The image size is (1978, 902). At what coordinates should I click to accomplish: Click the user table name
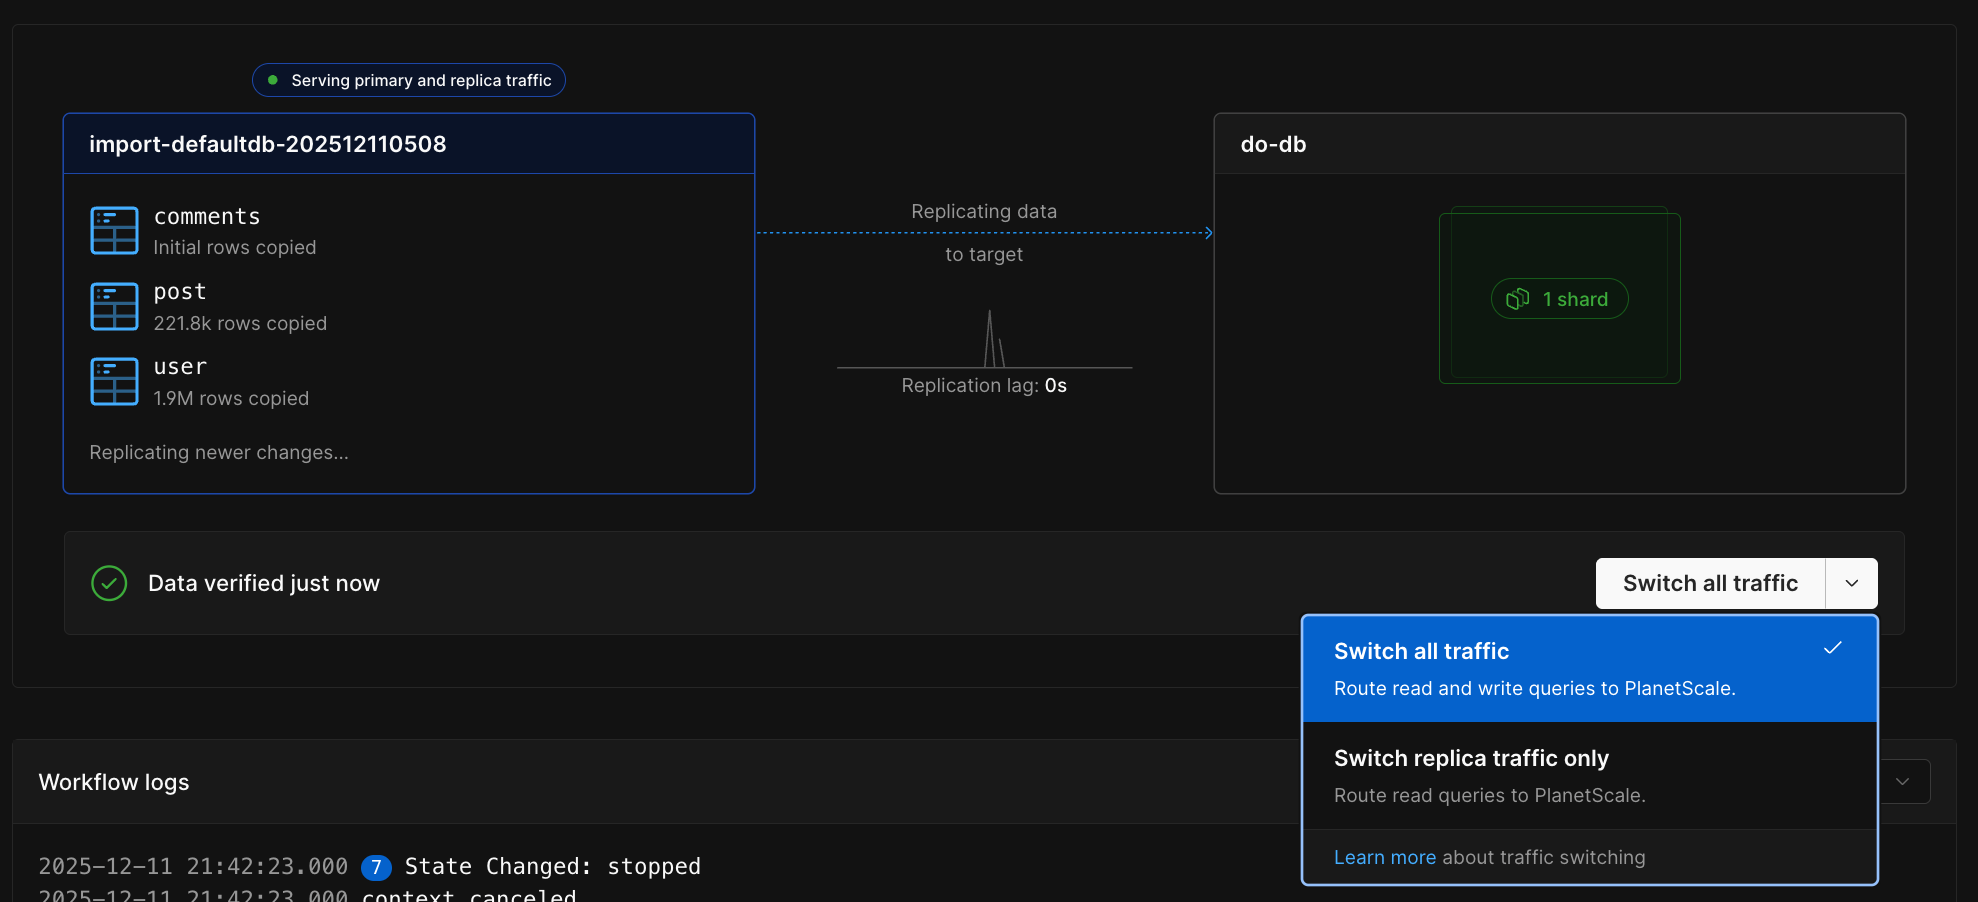click(x=180, y=367)
